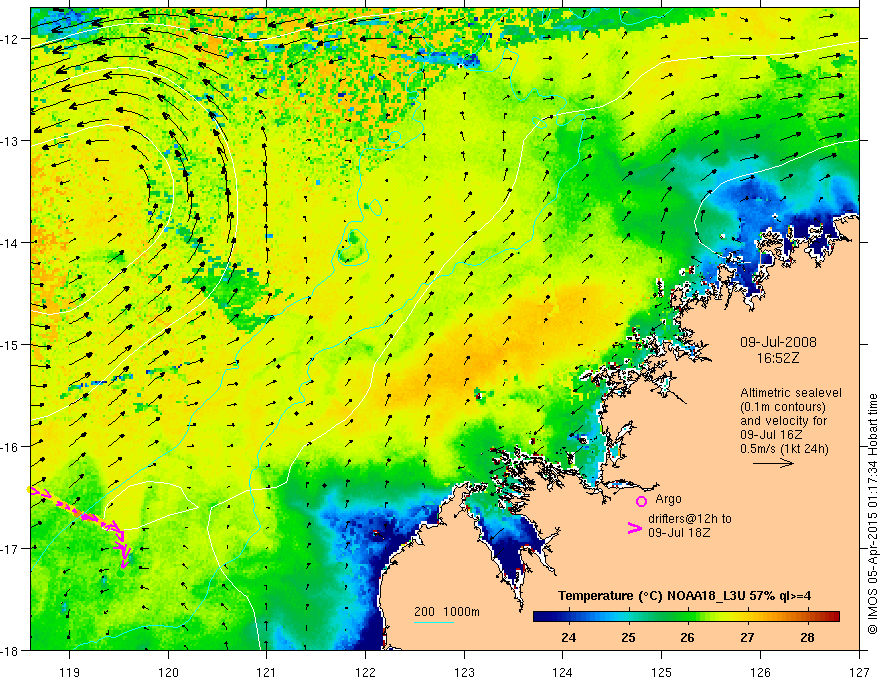
Task: Click the 'Altimetric sealevel' caption line
Action: [x=791, y=393]
